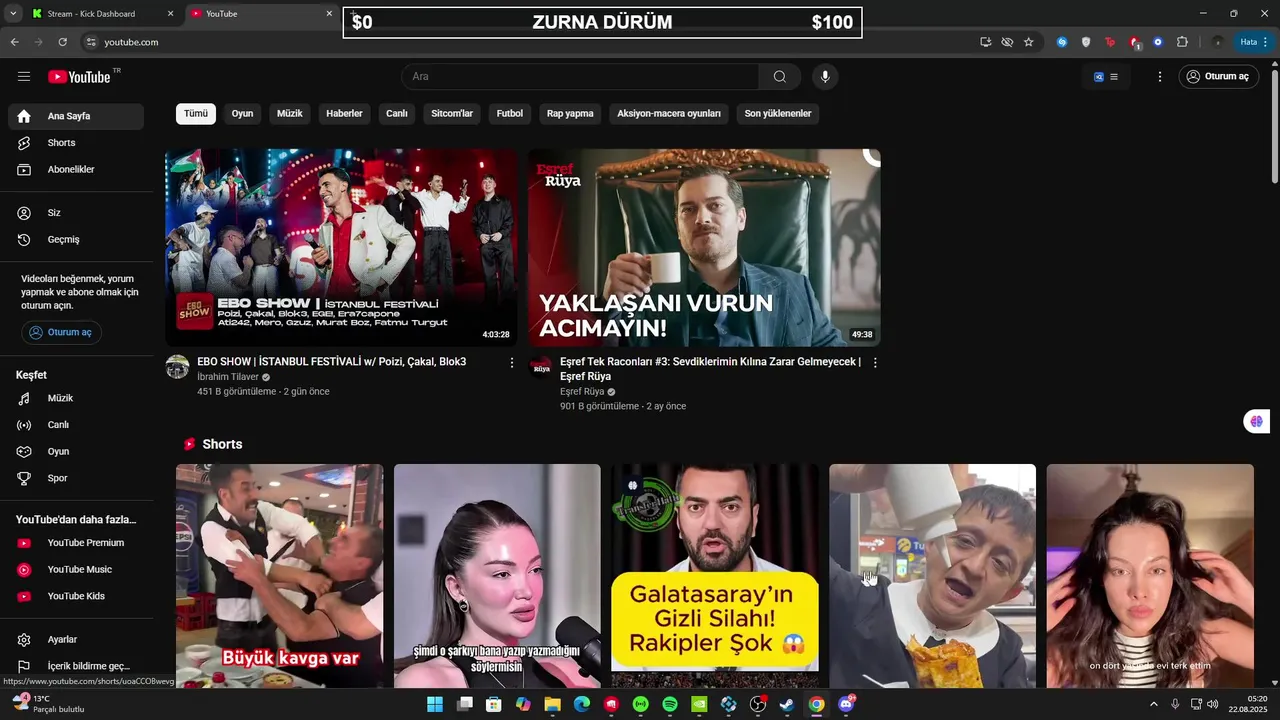
Task: Select Aksiyon-macera oyunları filter chip
Action: pos(669,114)
